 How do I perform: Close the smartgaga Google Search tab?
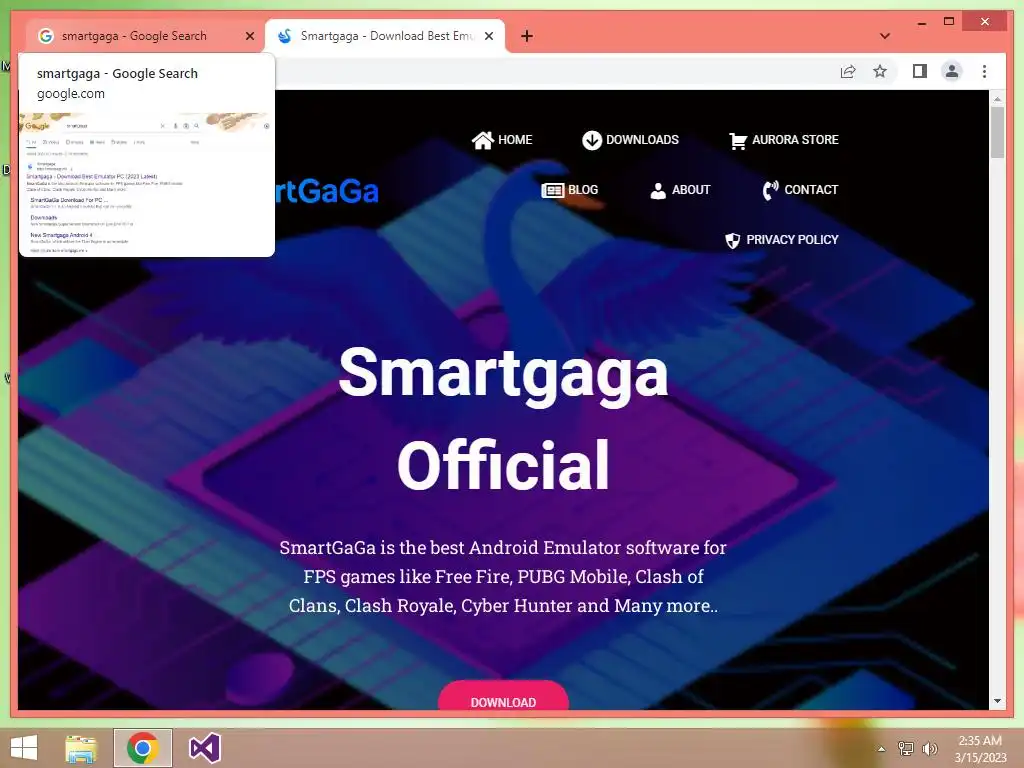[x=249, y=36]
